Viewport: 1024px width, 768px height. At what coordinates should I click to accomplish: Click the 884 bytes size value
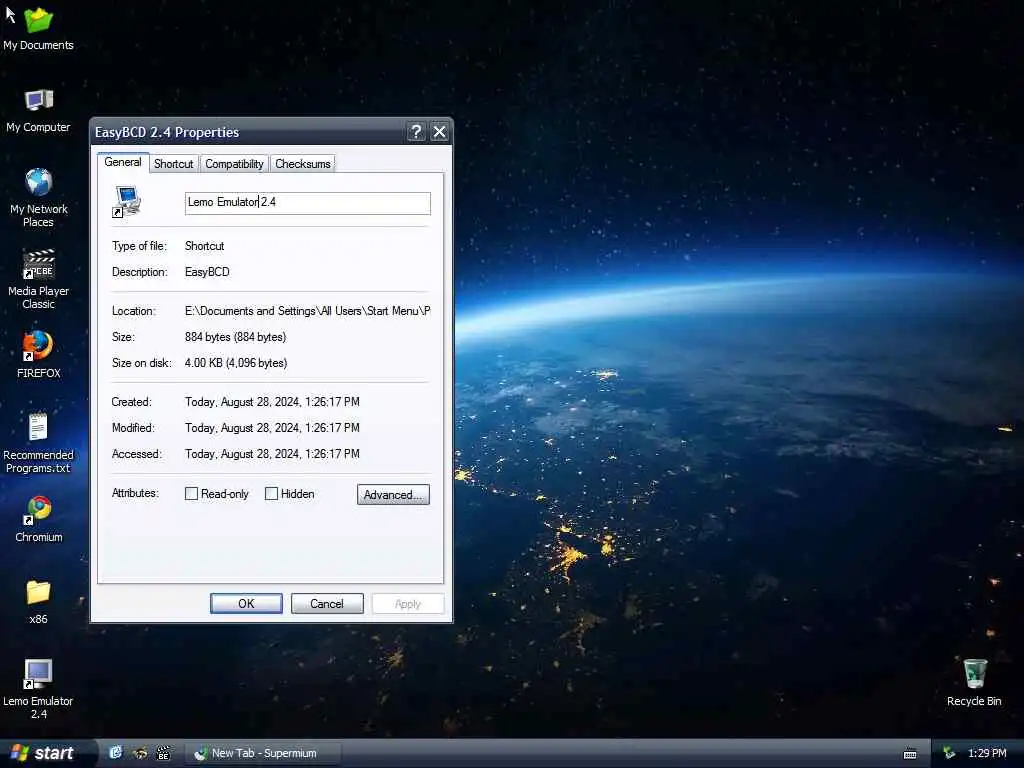click(235, 337)
